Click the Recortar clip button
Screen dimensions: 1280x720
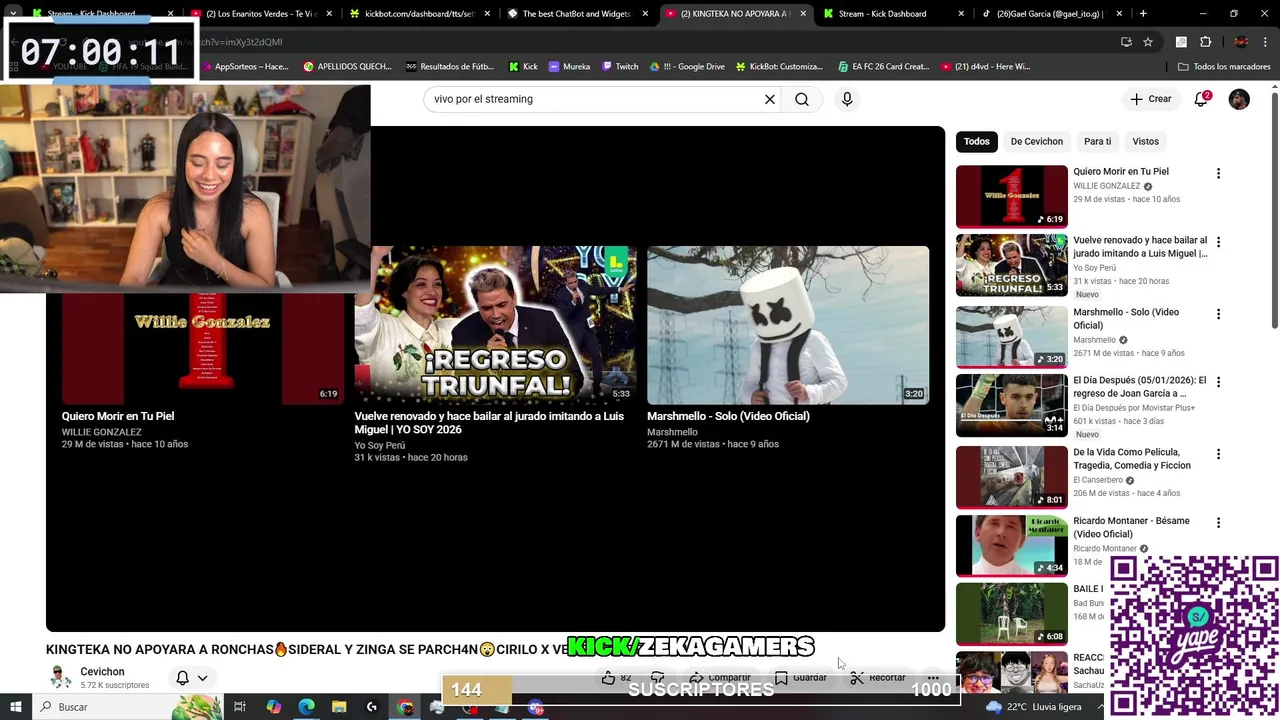point(878,678)
